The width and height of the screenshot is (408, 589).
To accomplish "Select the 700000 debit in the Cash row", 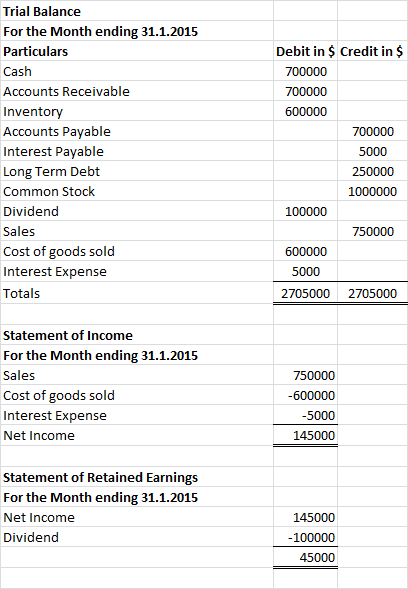I will tap(306, 71).
